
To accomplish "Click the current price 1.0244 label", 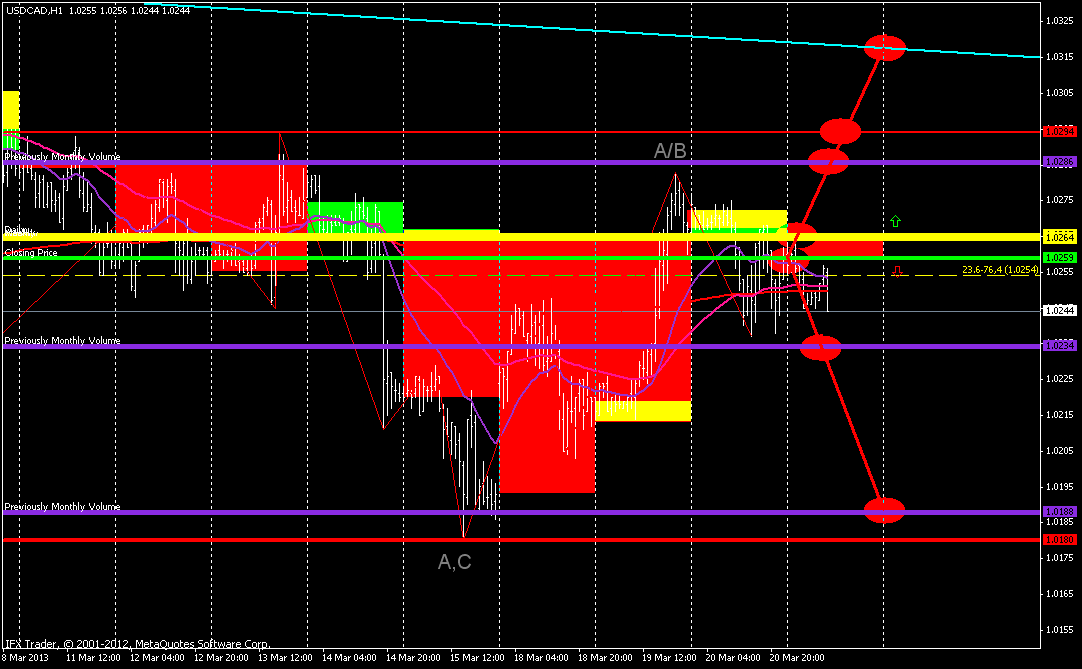I will pyautogui.click(x=1060, y=311).
